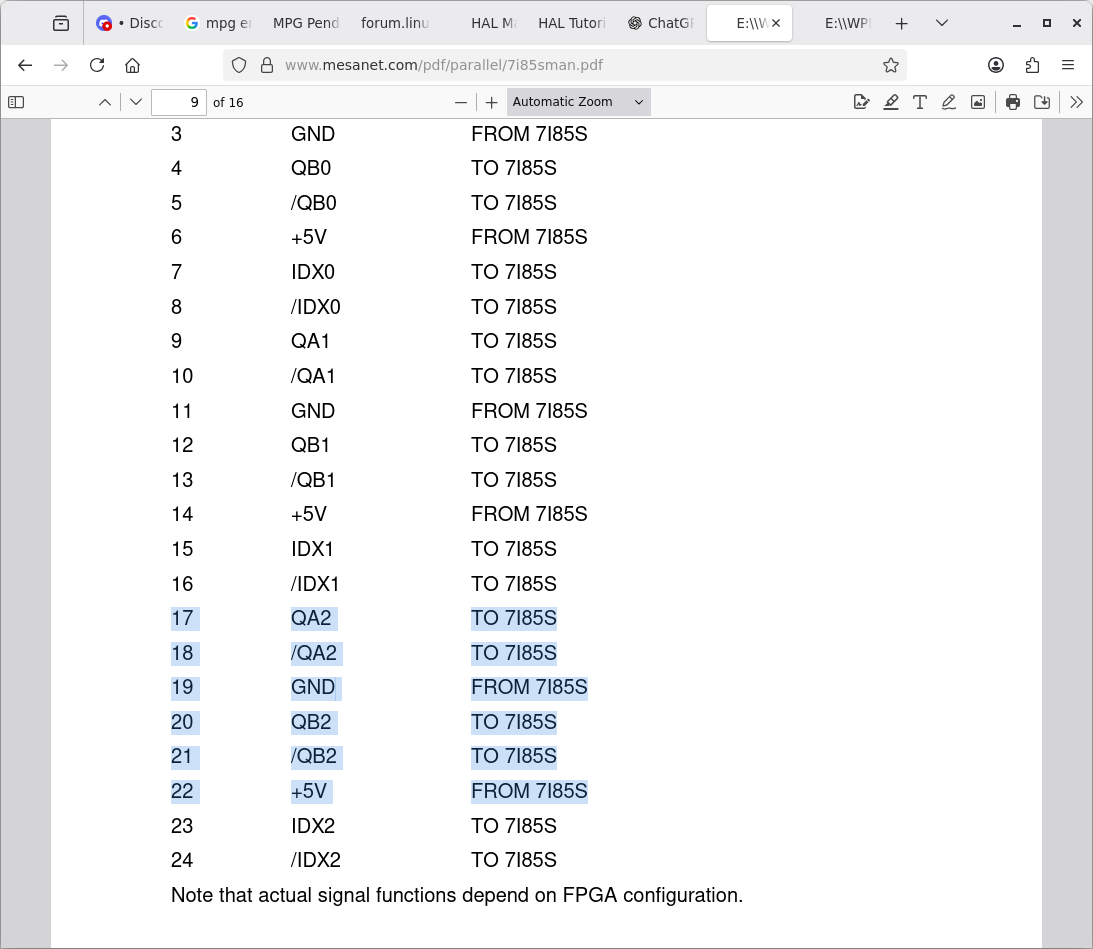Save the PDF via the download icon

1042,102
